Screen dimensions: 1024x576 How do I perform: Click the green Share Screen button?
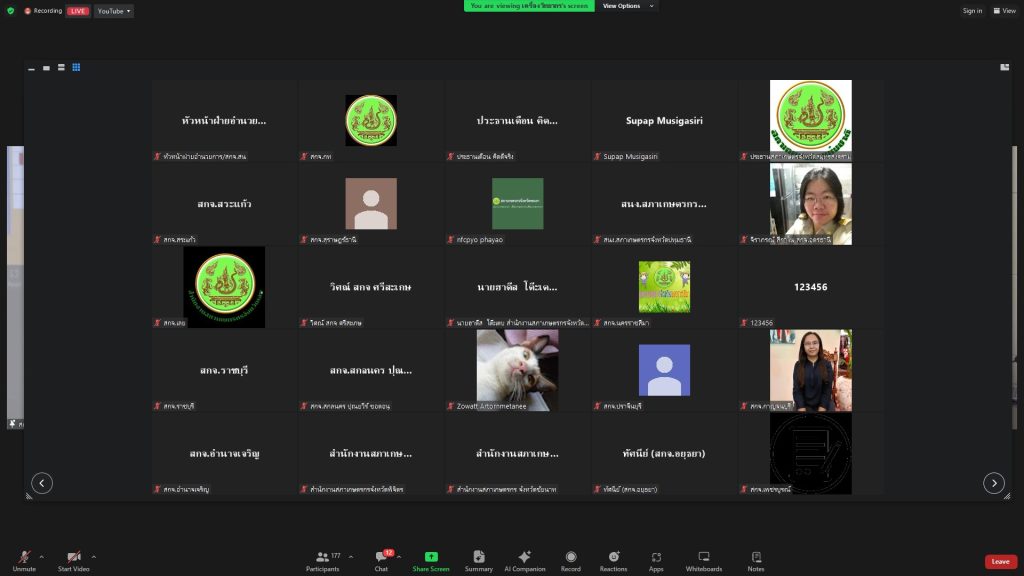431,560
